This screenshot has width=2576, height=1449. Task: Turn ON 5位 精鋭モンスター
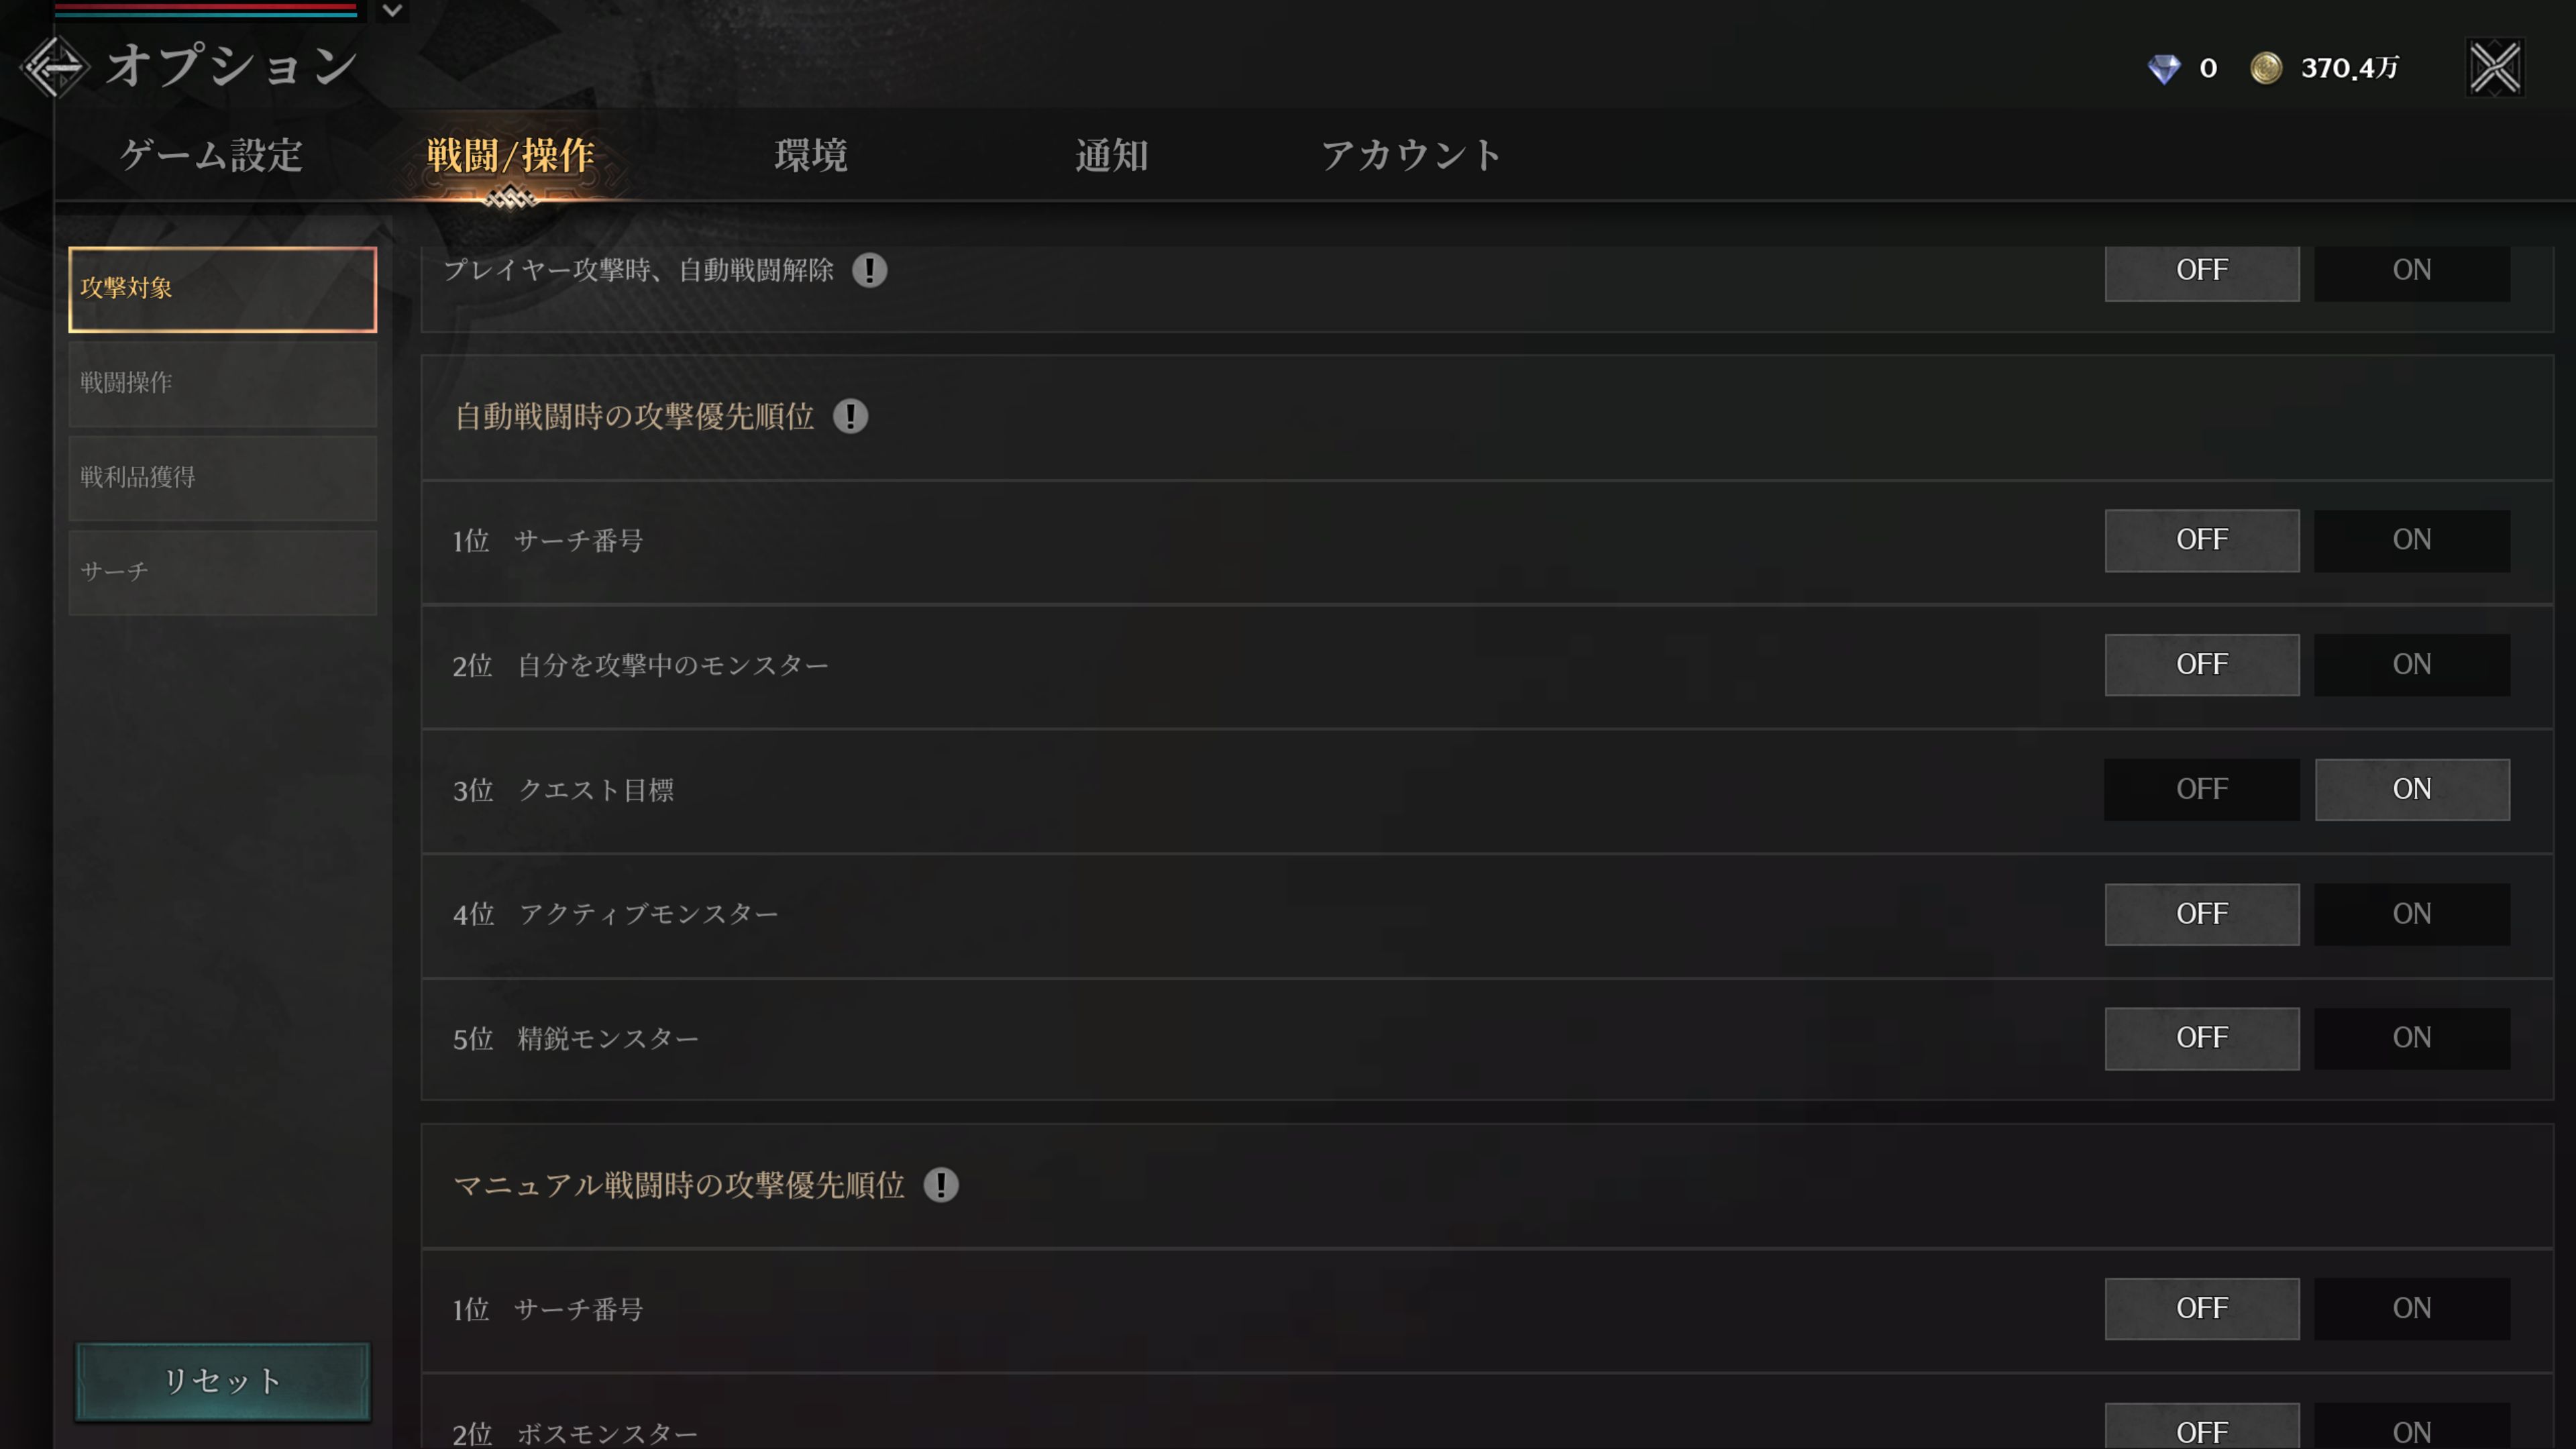pyautogui.click(x=2412, y=1038)
